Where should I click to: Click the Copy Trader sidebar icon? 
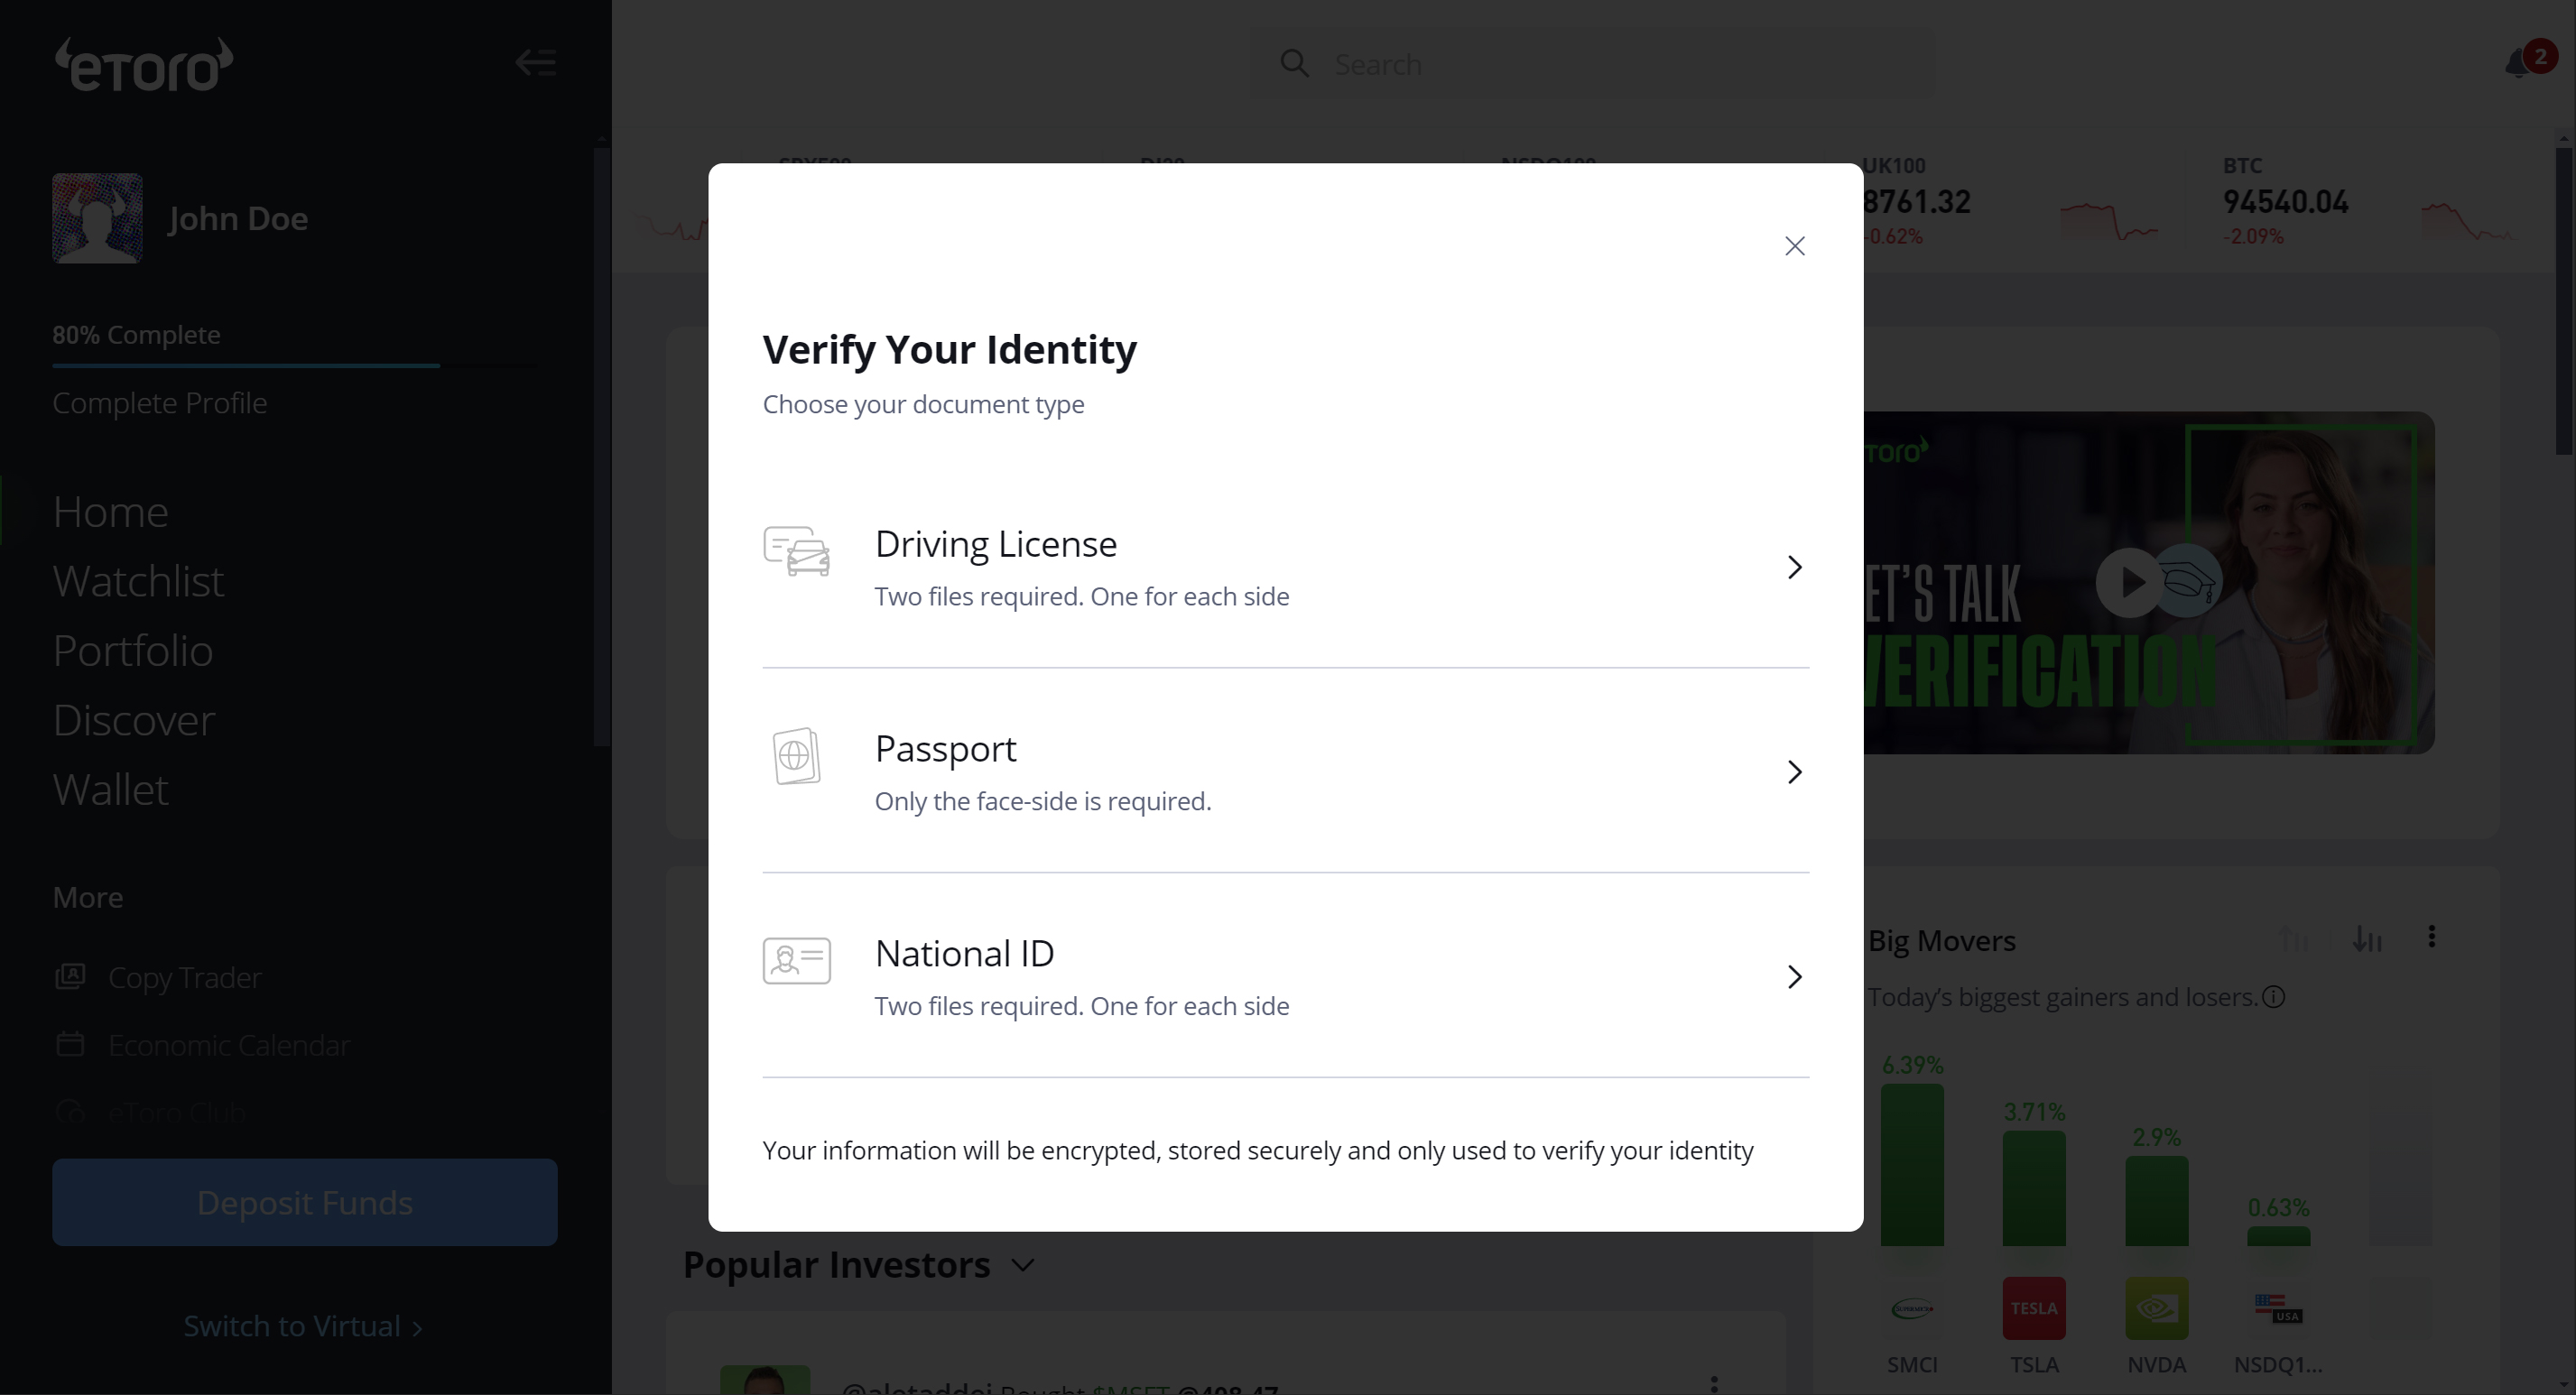point(70,976)
